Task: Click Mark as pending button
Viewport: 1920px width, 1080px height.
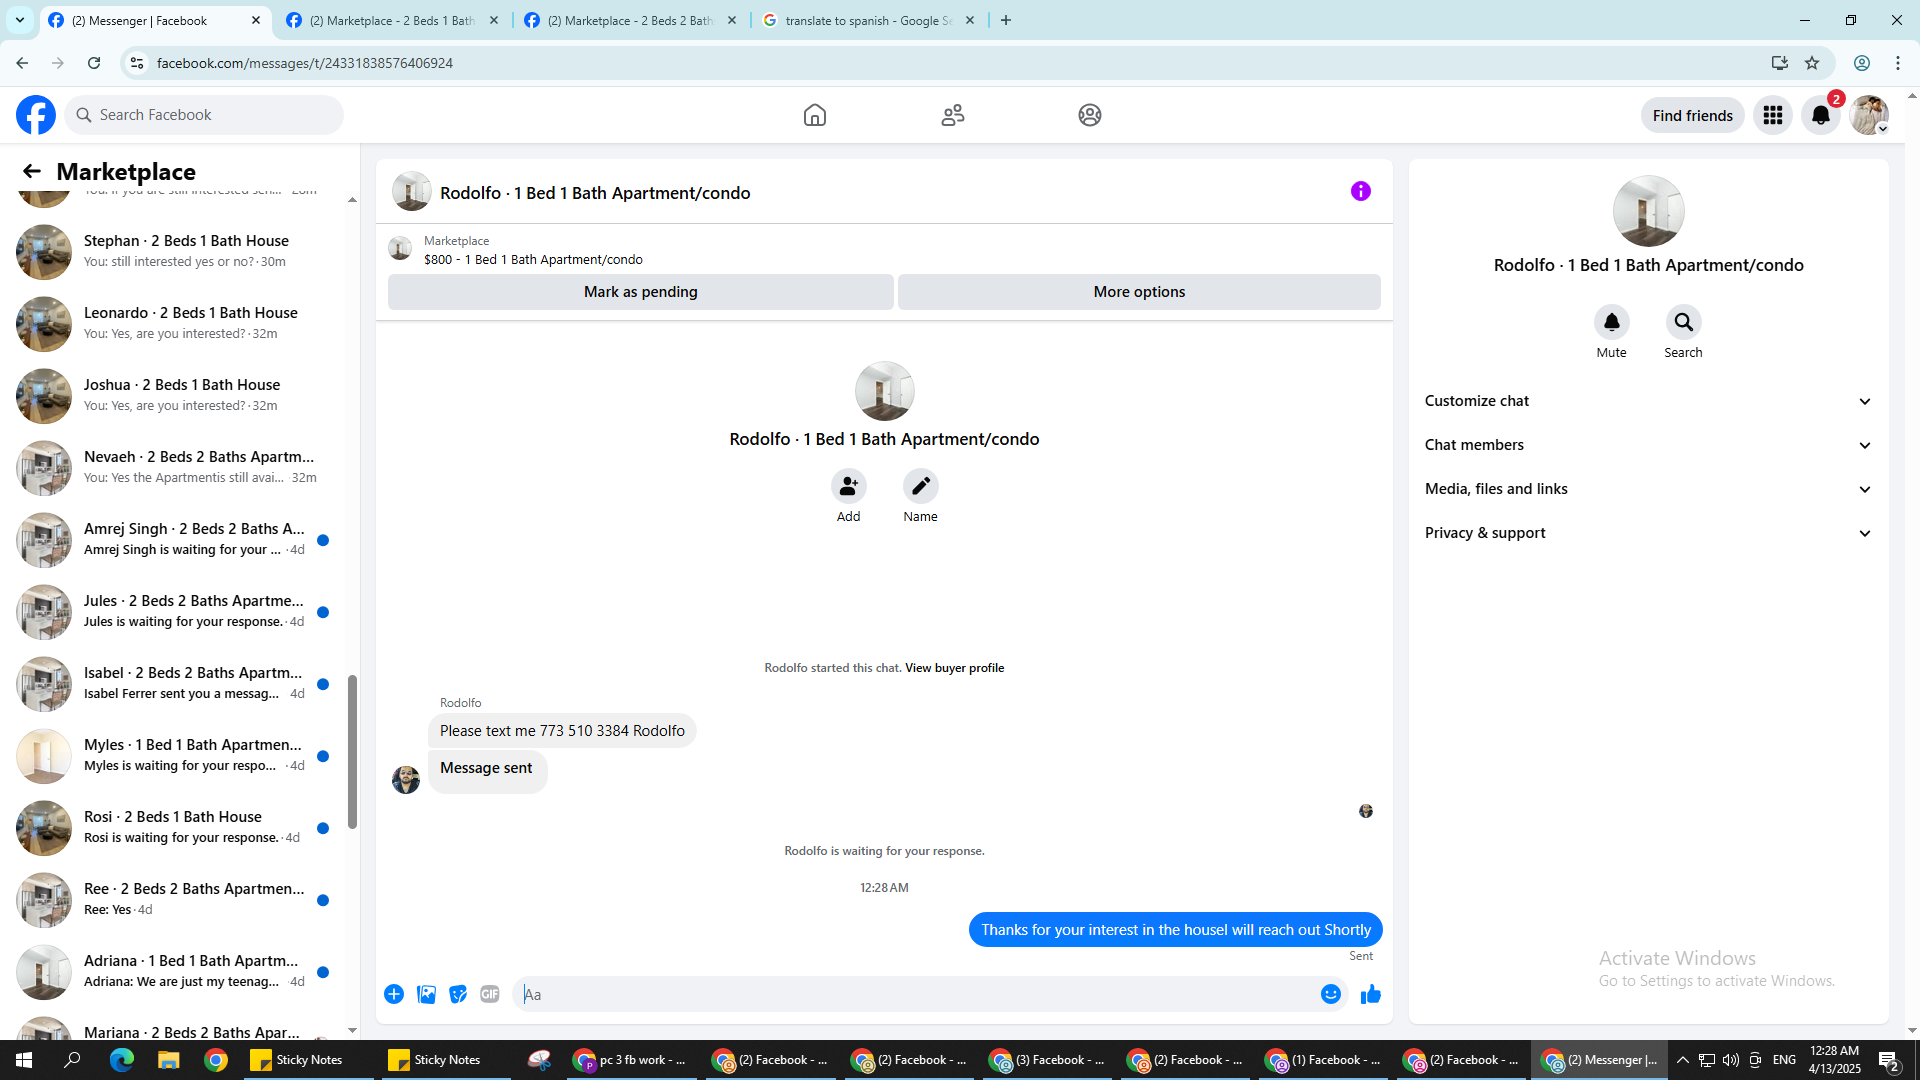Action: tap(640, 292)
